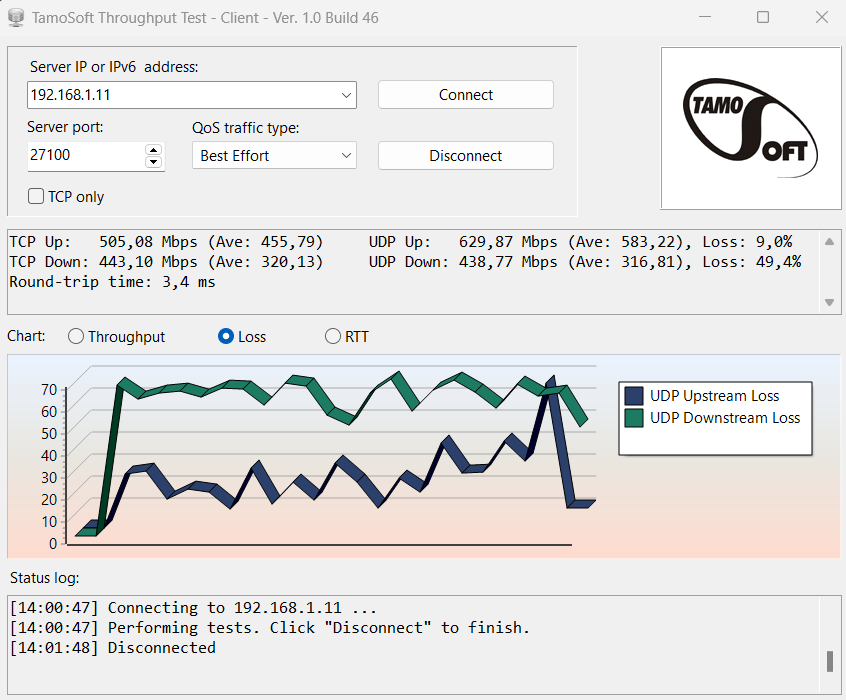Click the UDP Downstream Loss legend label
The height and width of the screenshot is (700, 846).
click(x=725, y=418)
